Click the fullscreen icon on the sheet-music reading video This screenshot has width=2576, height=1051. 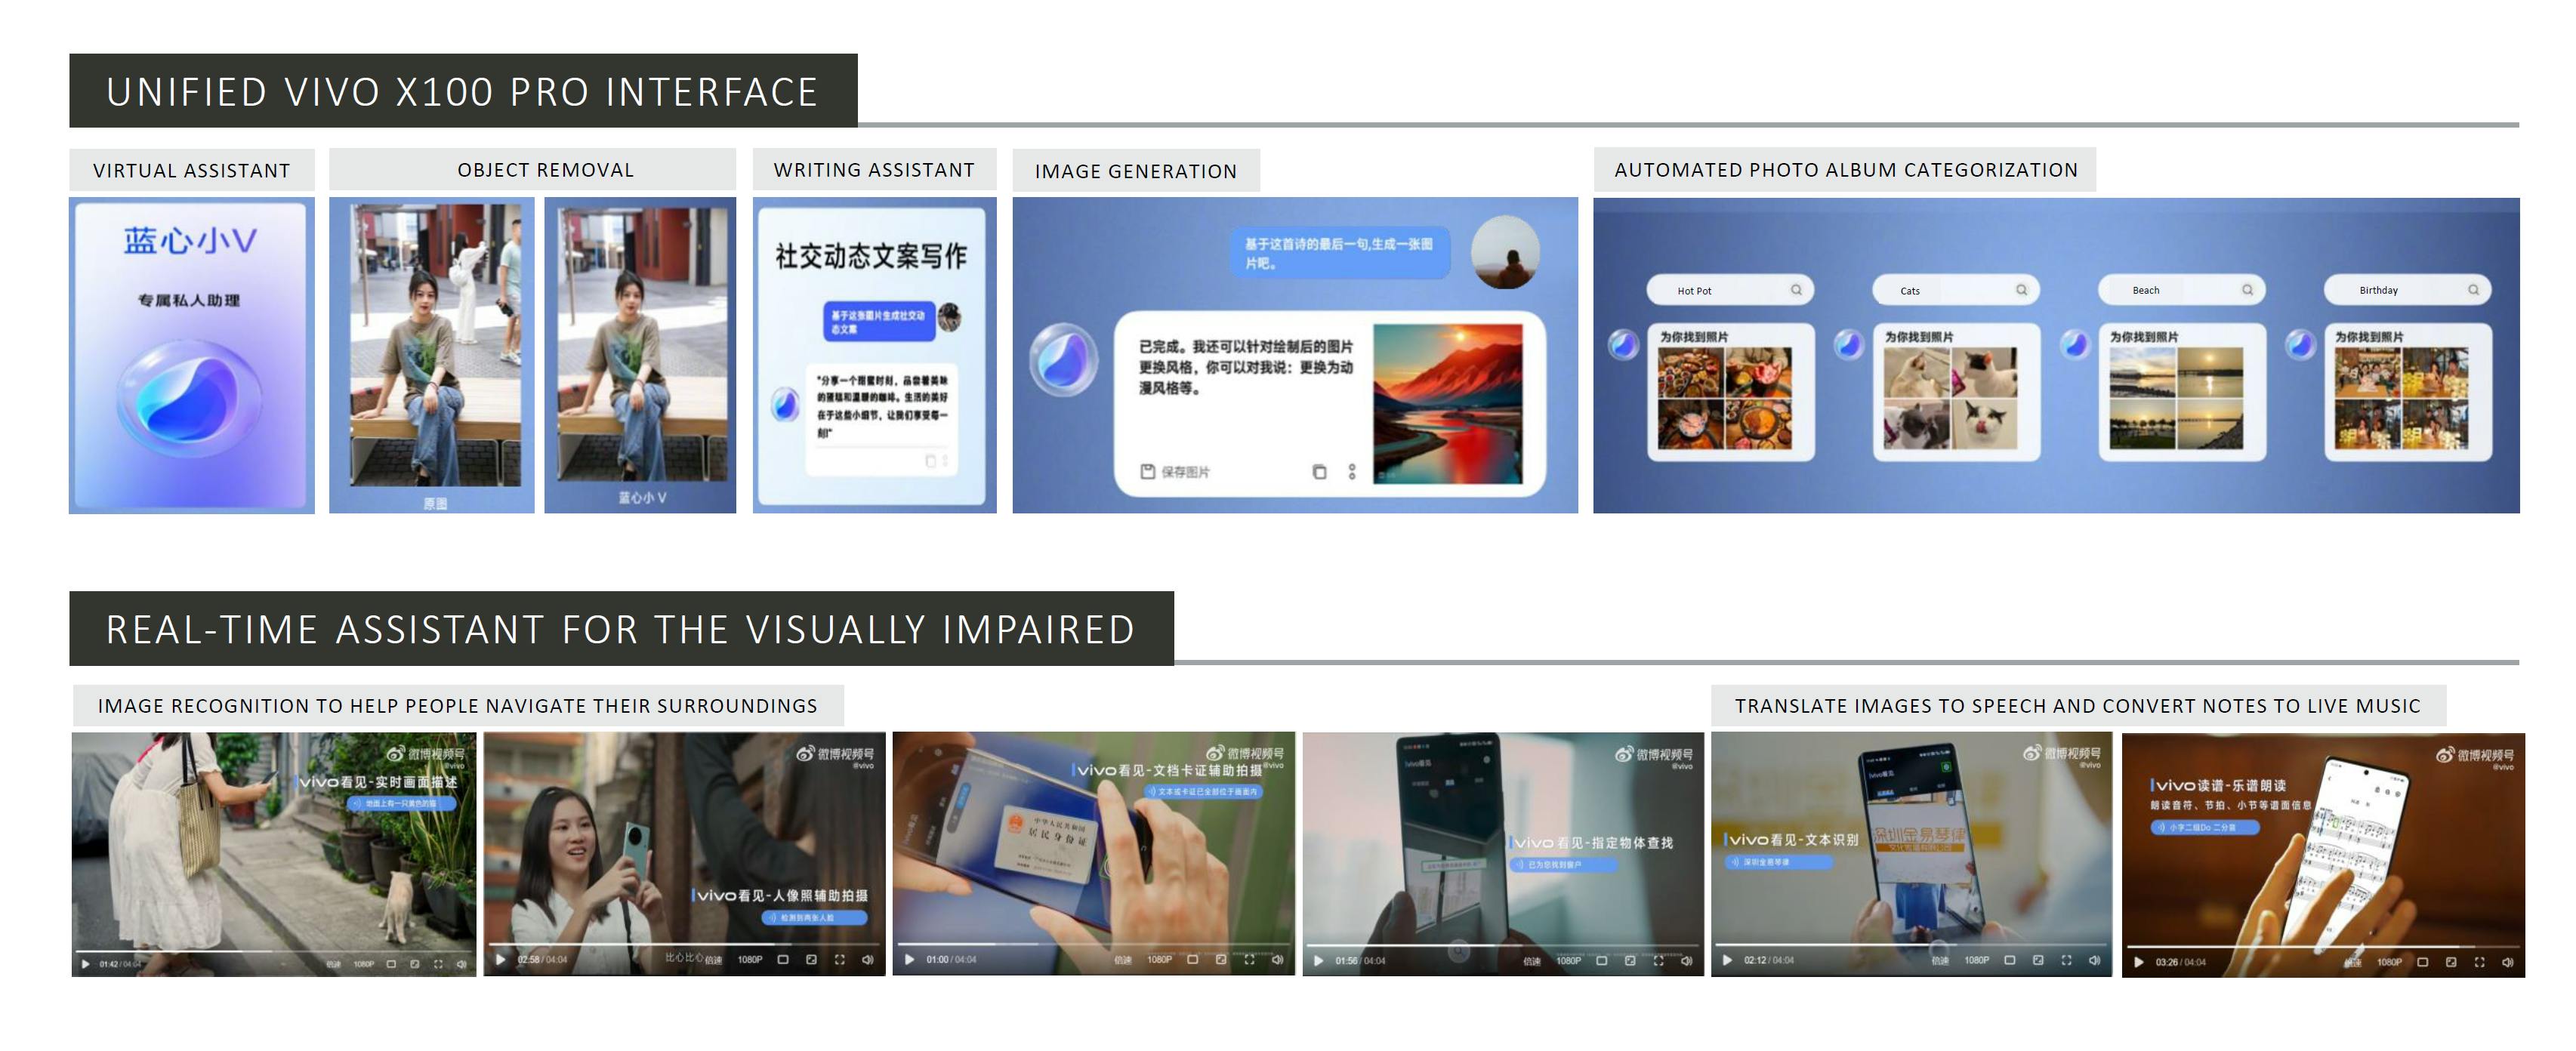2479,962
